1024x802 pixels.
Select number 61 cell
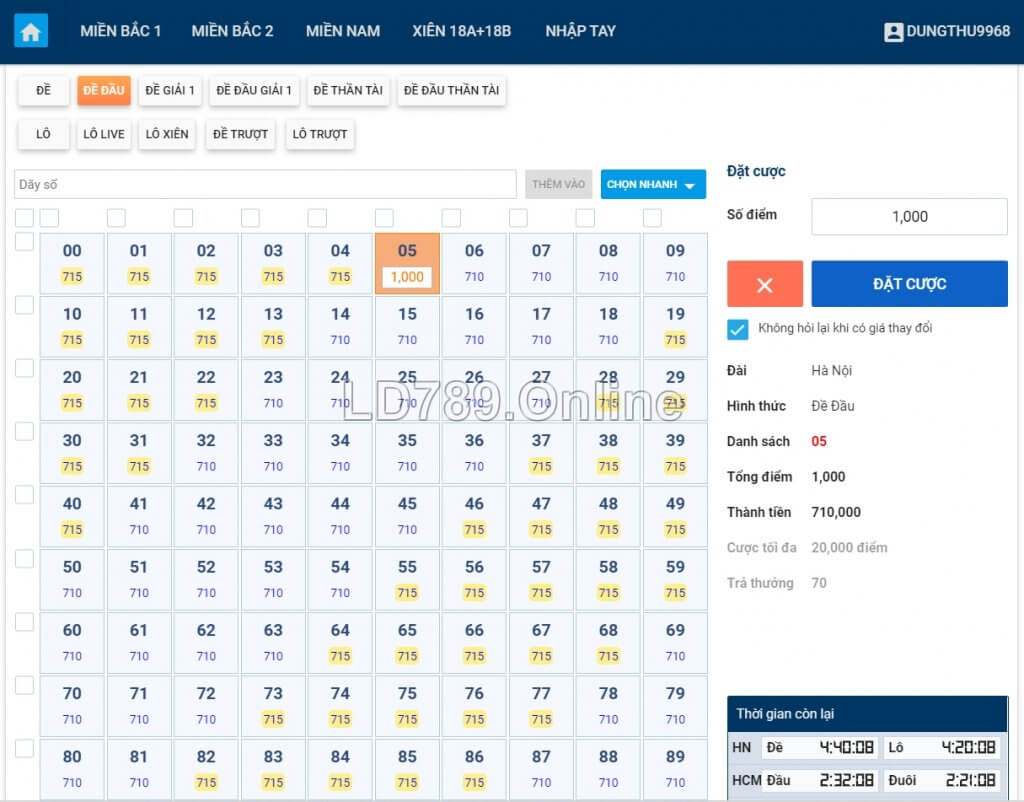coord(138,643)
